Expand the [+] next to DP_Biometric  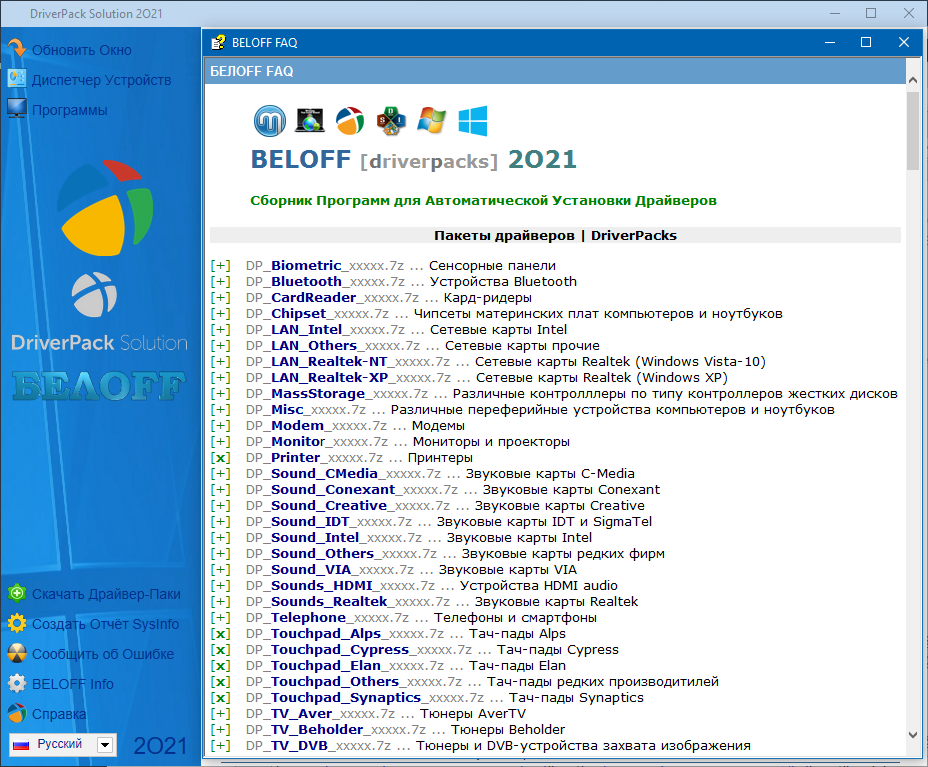220,266
